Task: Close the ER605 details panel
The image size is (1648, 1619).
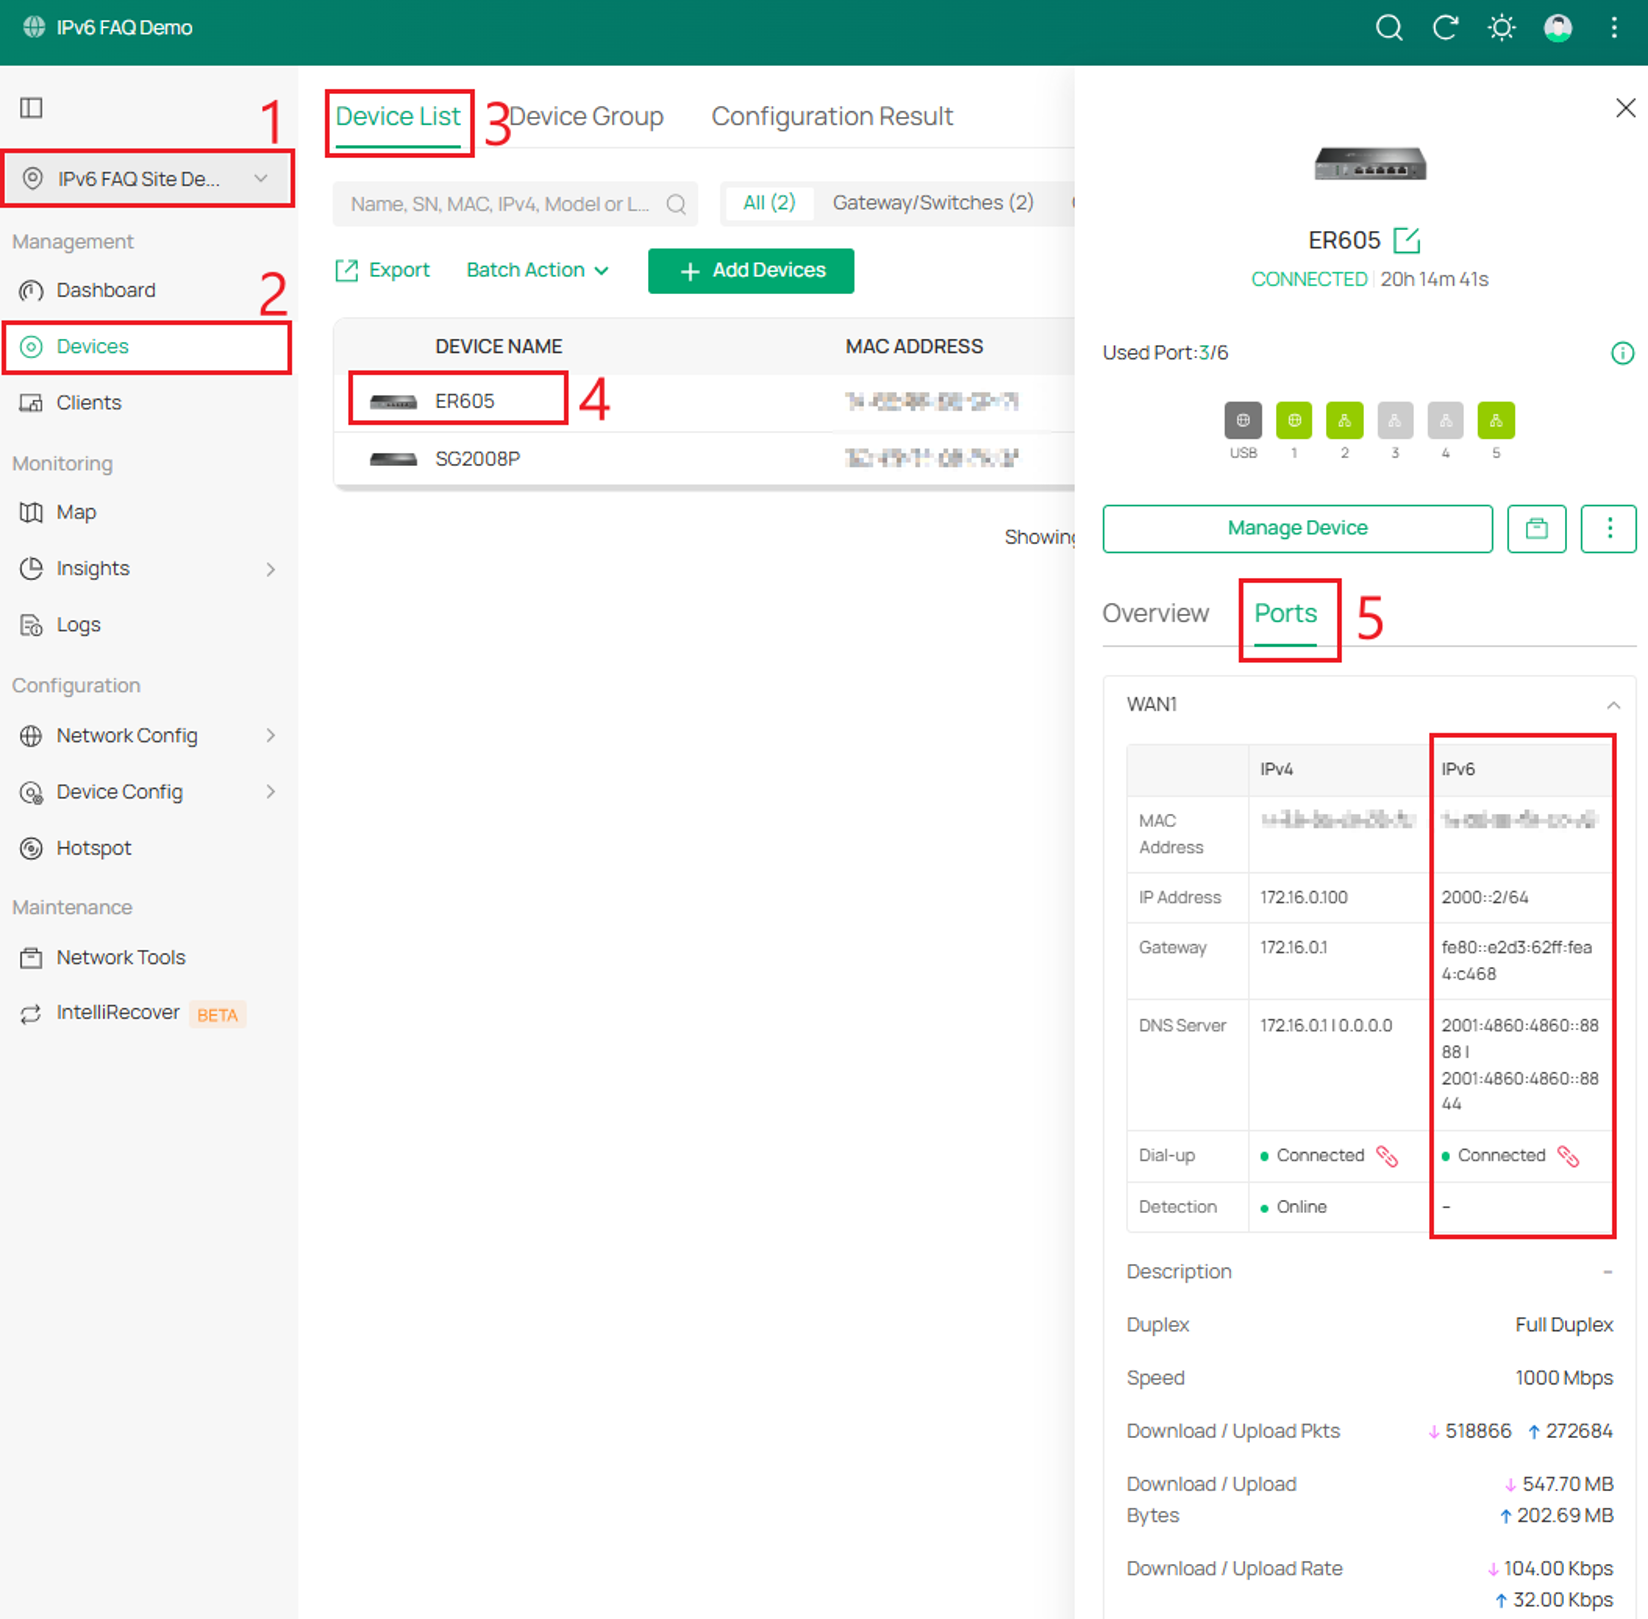Action: pos(1625,108)
